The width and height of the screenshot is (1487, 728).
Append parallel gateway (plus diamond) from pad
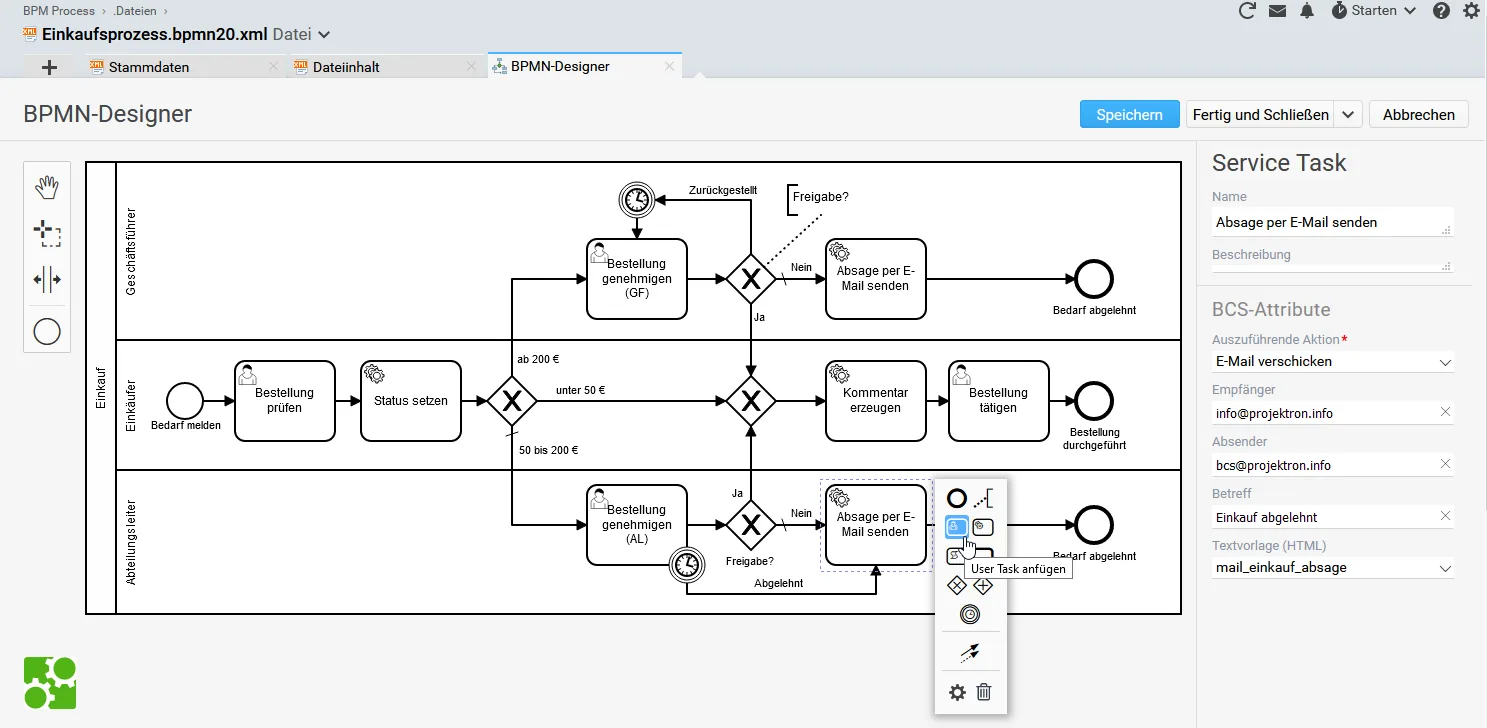(x=983, y=585)
